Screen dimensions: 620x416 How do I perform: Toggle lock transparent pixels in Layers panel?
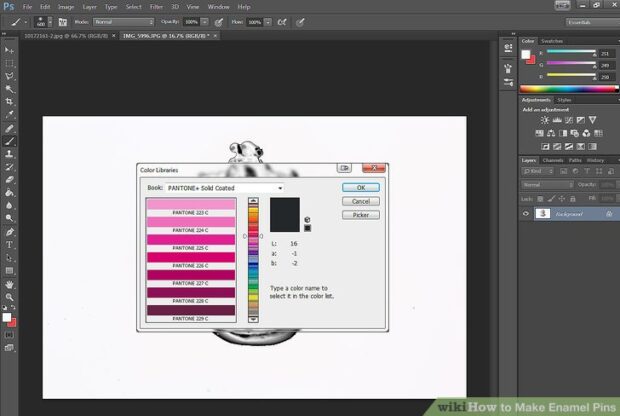click(x=540, y=199)
